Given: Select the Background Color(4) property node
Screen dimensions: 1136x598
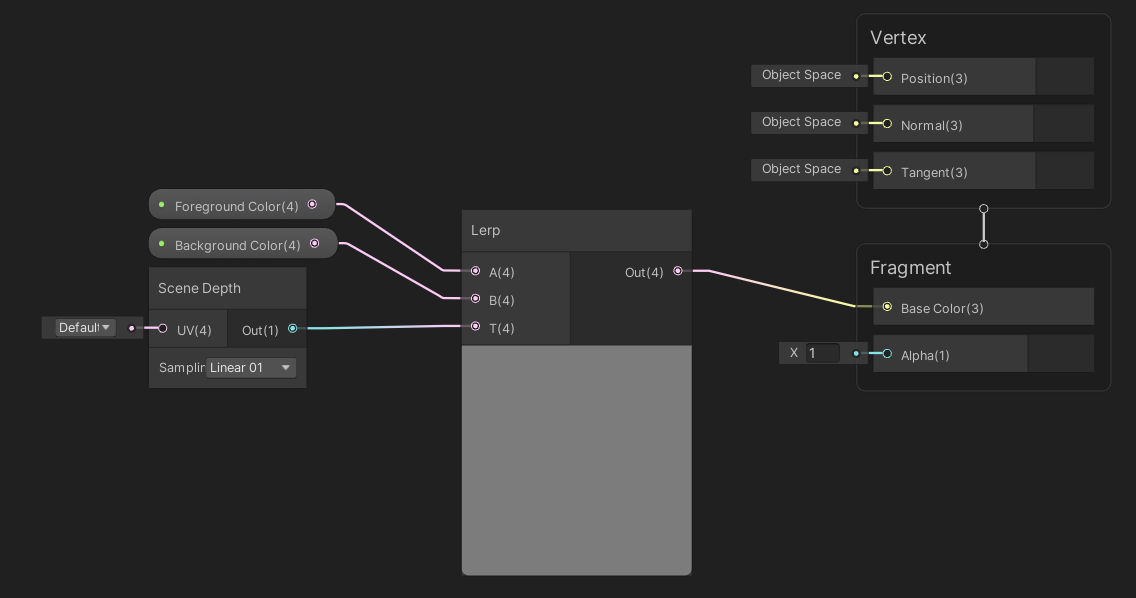Looking at the screenshot, I should coord(240,244).
